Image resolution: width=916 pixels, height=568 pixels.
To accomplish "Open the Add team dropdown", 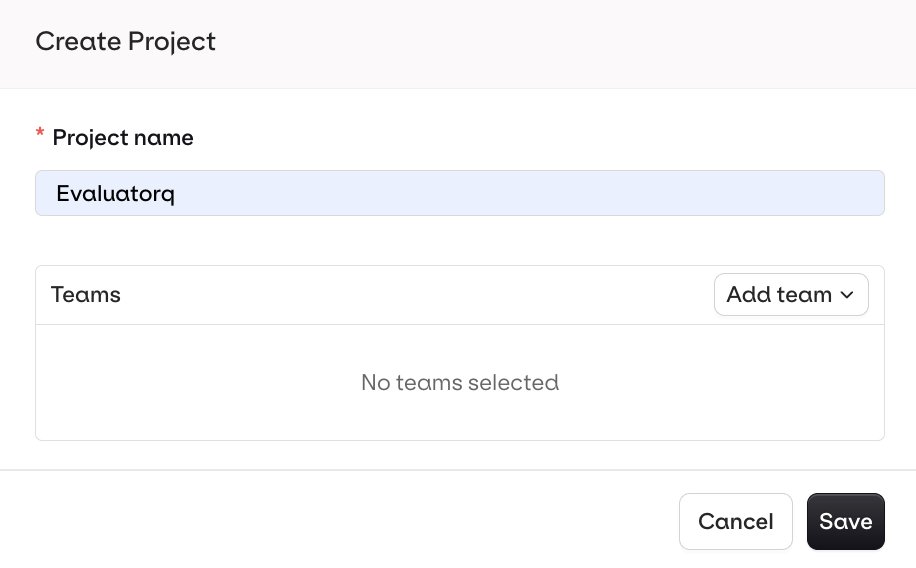I will point(791,295).
